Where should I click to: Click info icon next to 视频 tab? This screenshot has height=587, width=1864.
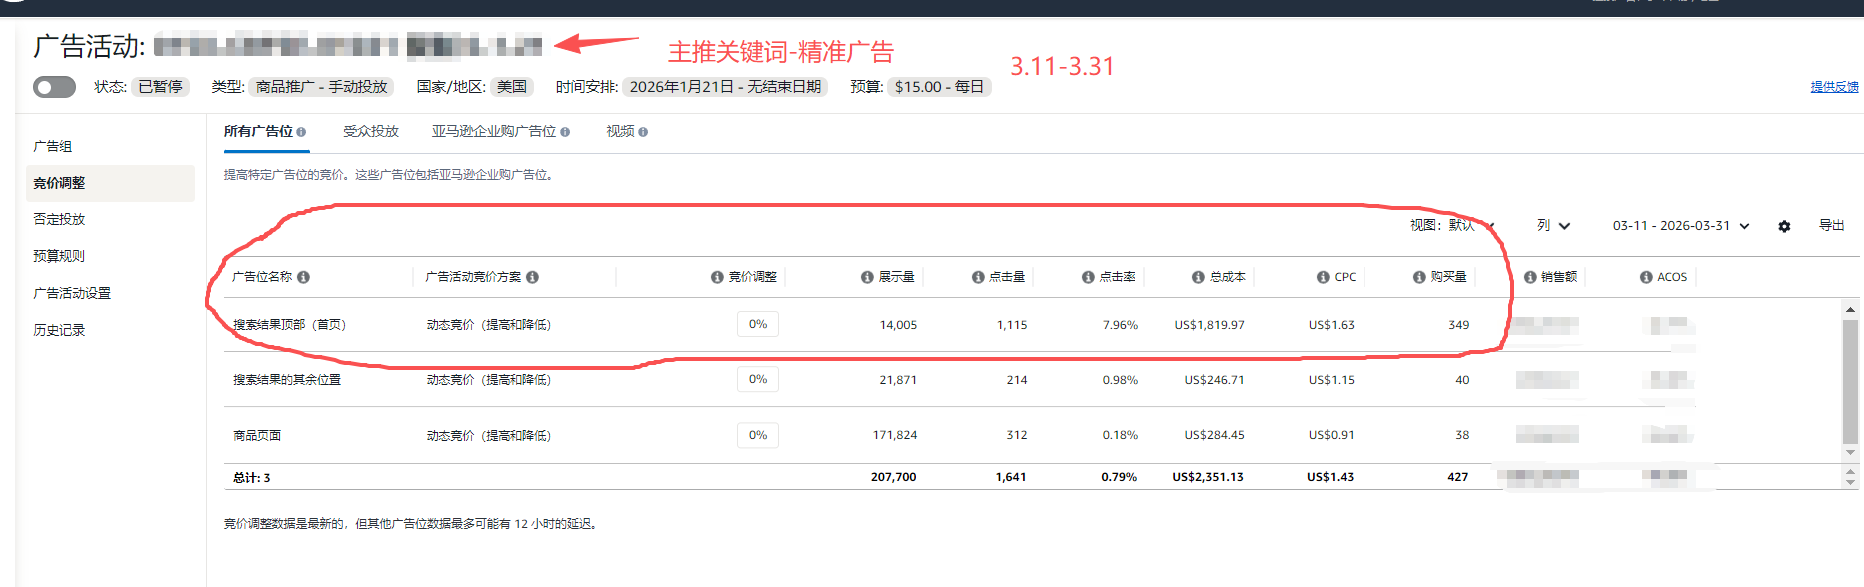tap(643, 132)
